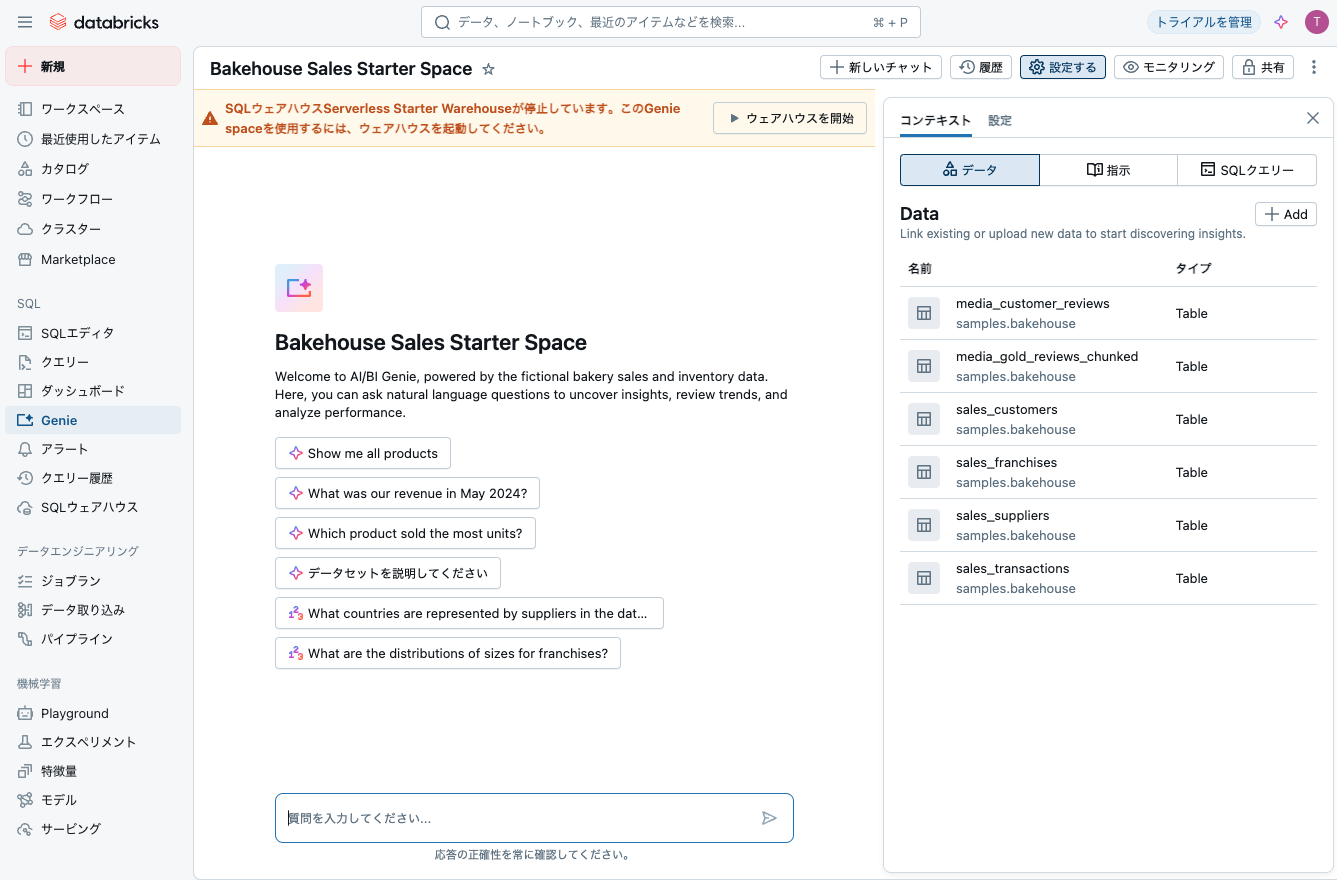Start the warehouse via ウェアハウスを開始
This screenshot has width=1337, height=880.
(x=790, y=118)
